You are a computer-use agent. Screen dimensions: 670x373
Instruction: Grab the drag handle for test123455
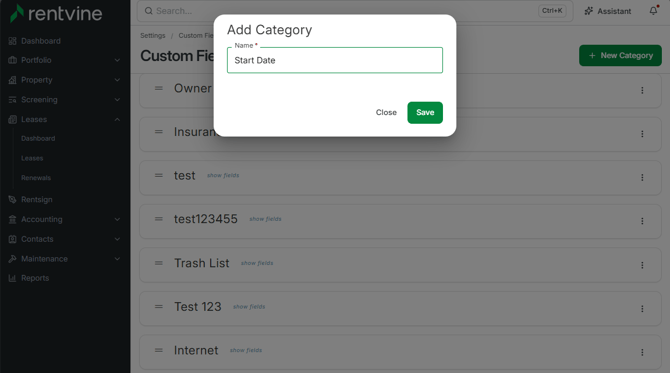pyautogui.click(x=159, y=219)
